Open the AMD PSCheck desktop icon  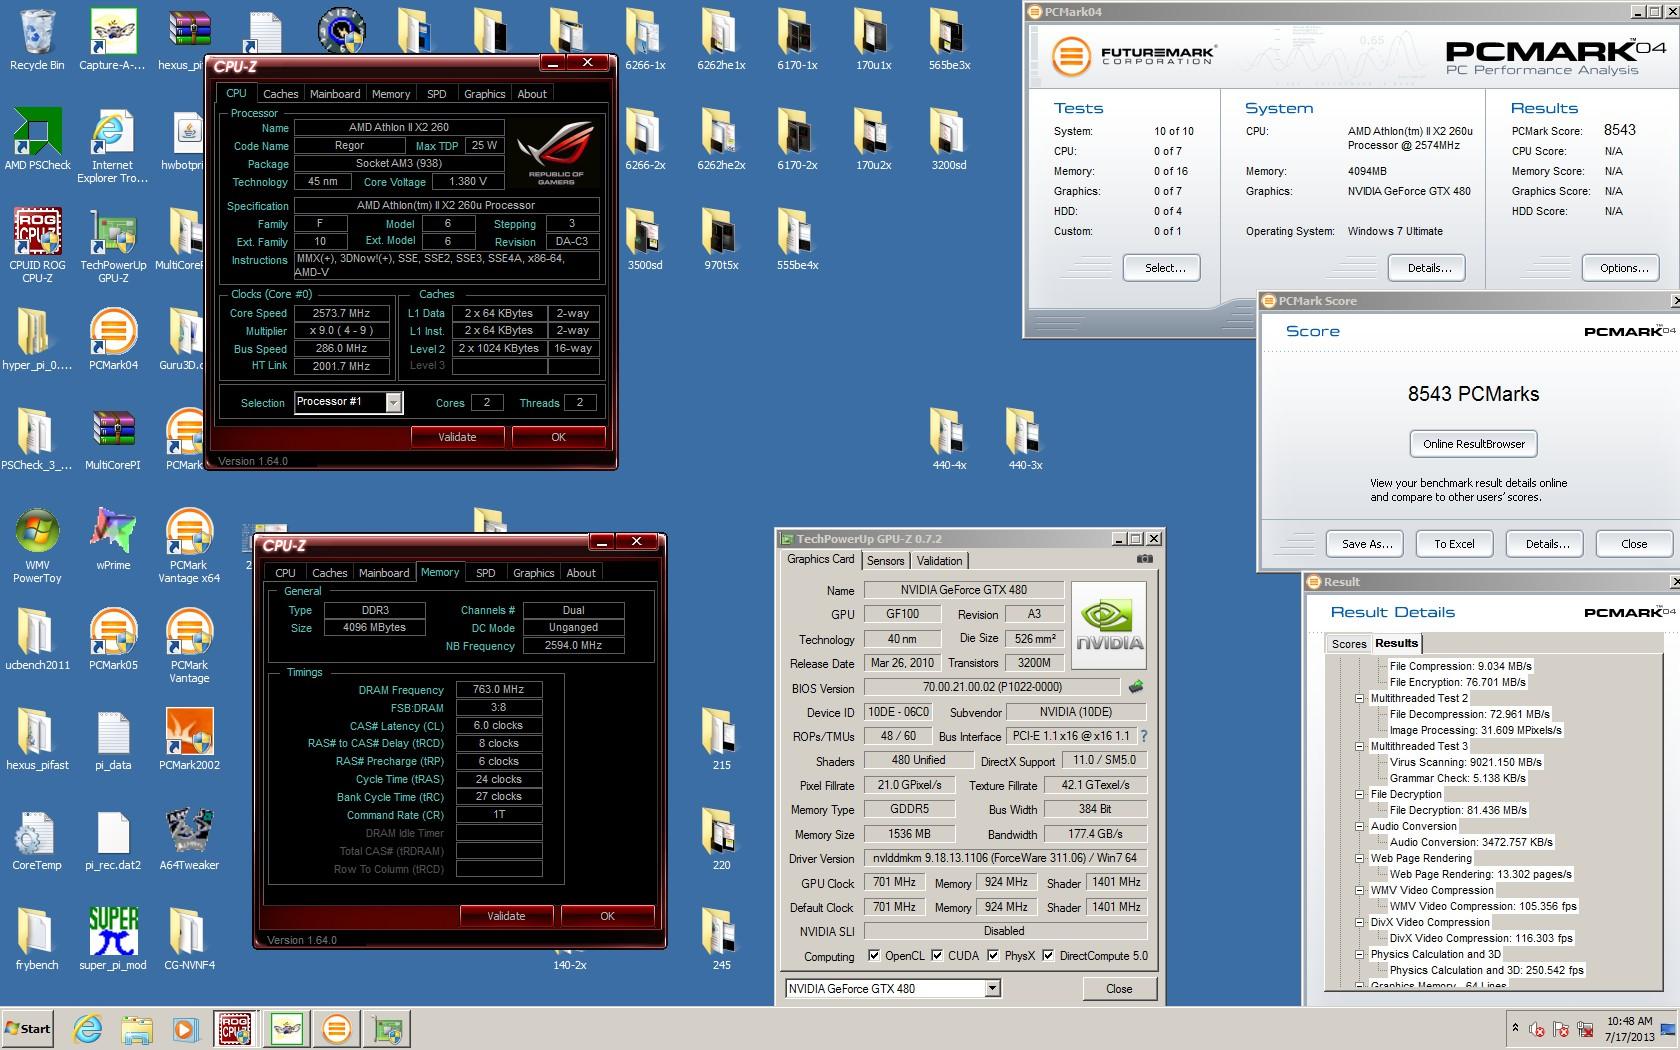click(37, 140)
